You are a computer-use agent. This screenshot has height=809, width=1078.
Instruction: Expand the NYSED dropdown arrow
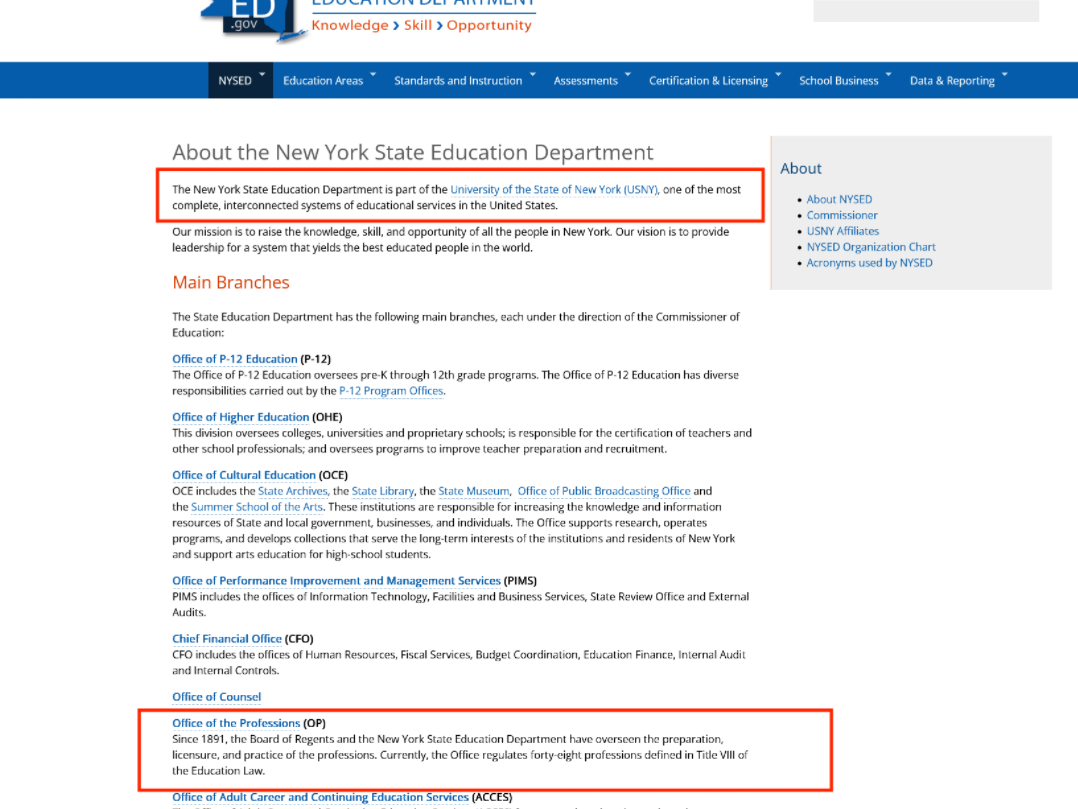(x=262, y=74)
